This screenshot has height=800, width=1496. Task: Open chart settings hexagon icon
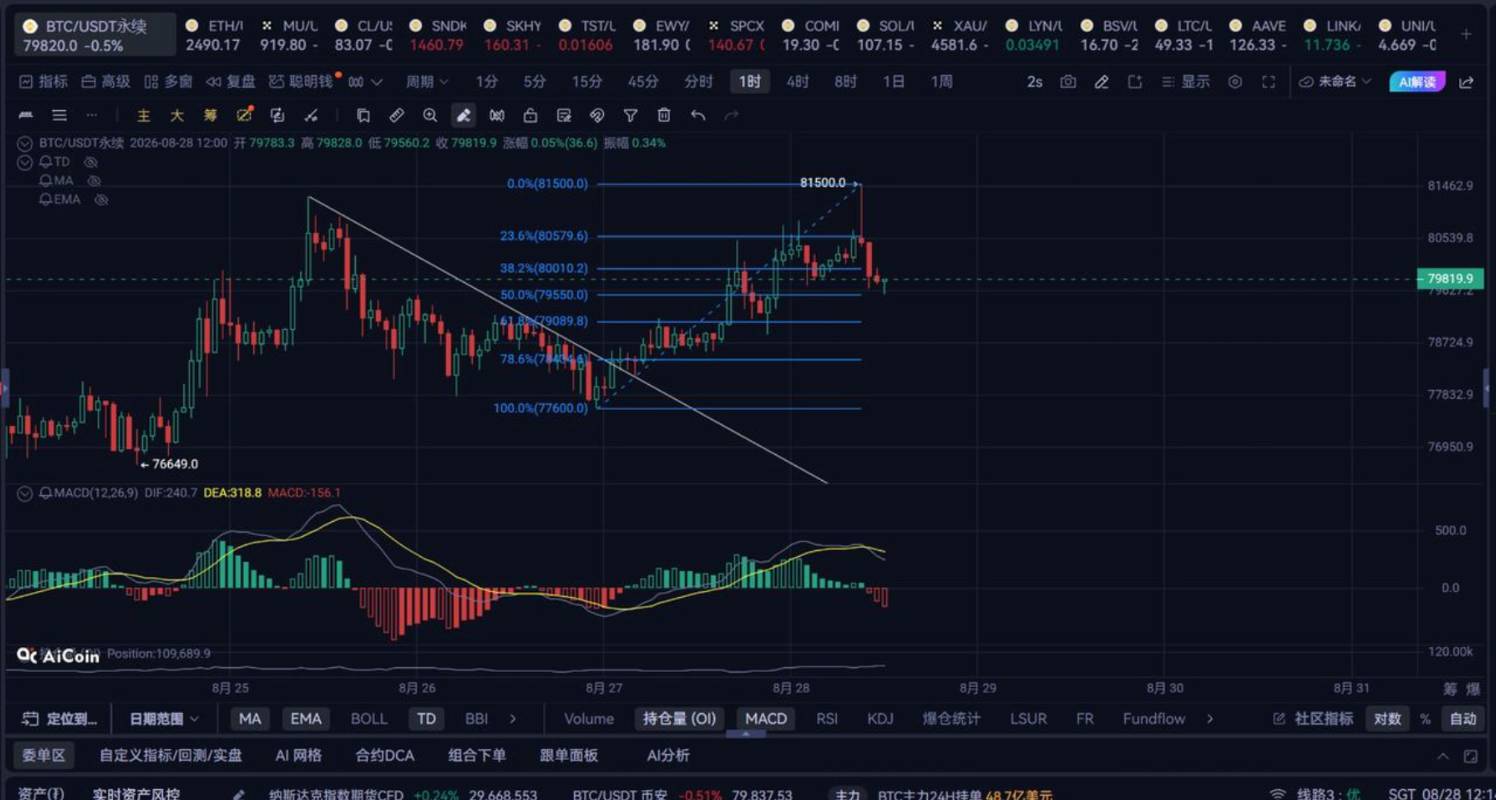(1235, 82)
